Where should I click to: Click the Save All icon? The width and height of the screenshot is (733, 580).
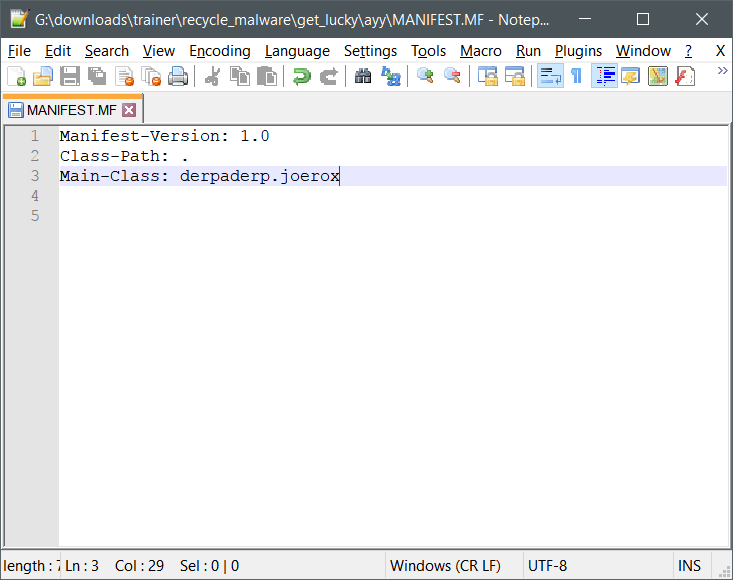(97, 76)
